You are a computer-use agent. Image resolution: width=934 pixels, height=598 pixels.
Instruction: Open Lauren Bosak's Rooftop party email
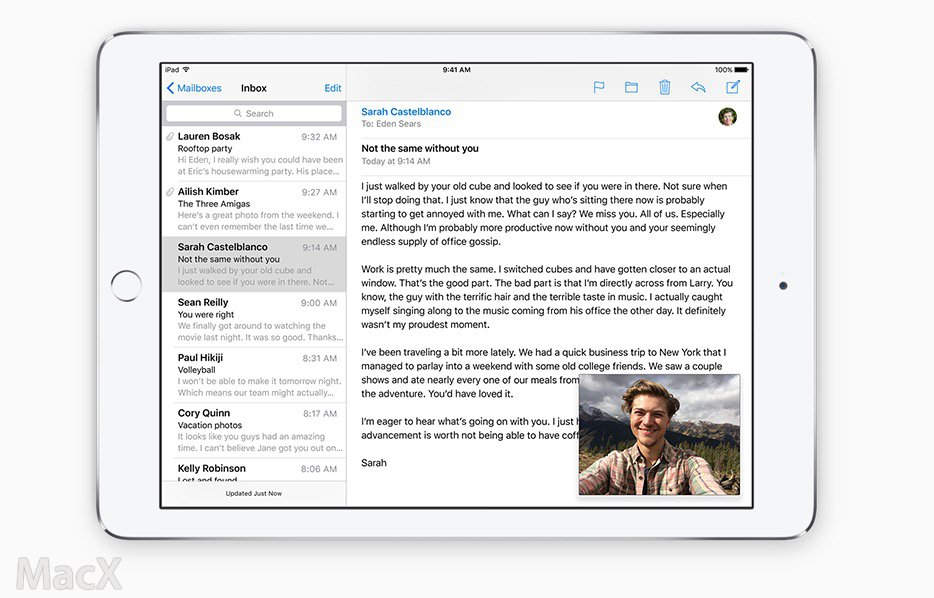[x=254, y=153]
